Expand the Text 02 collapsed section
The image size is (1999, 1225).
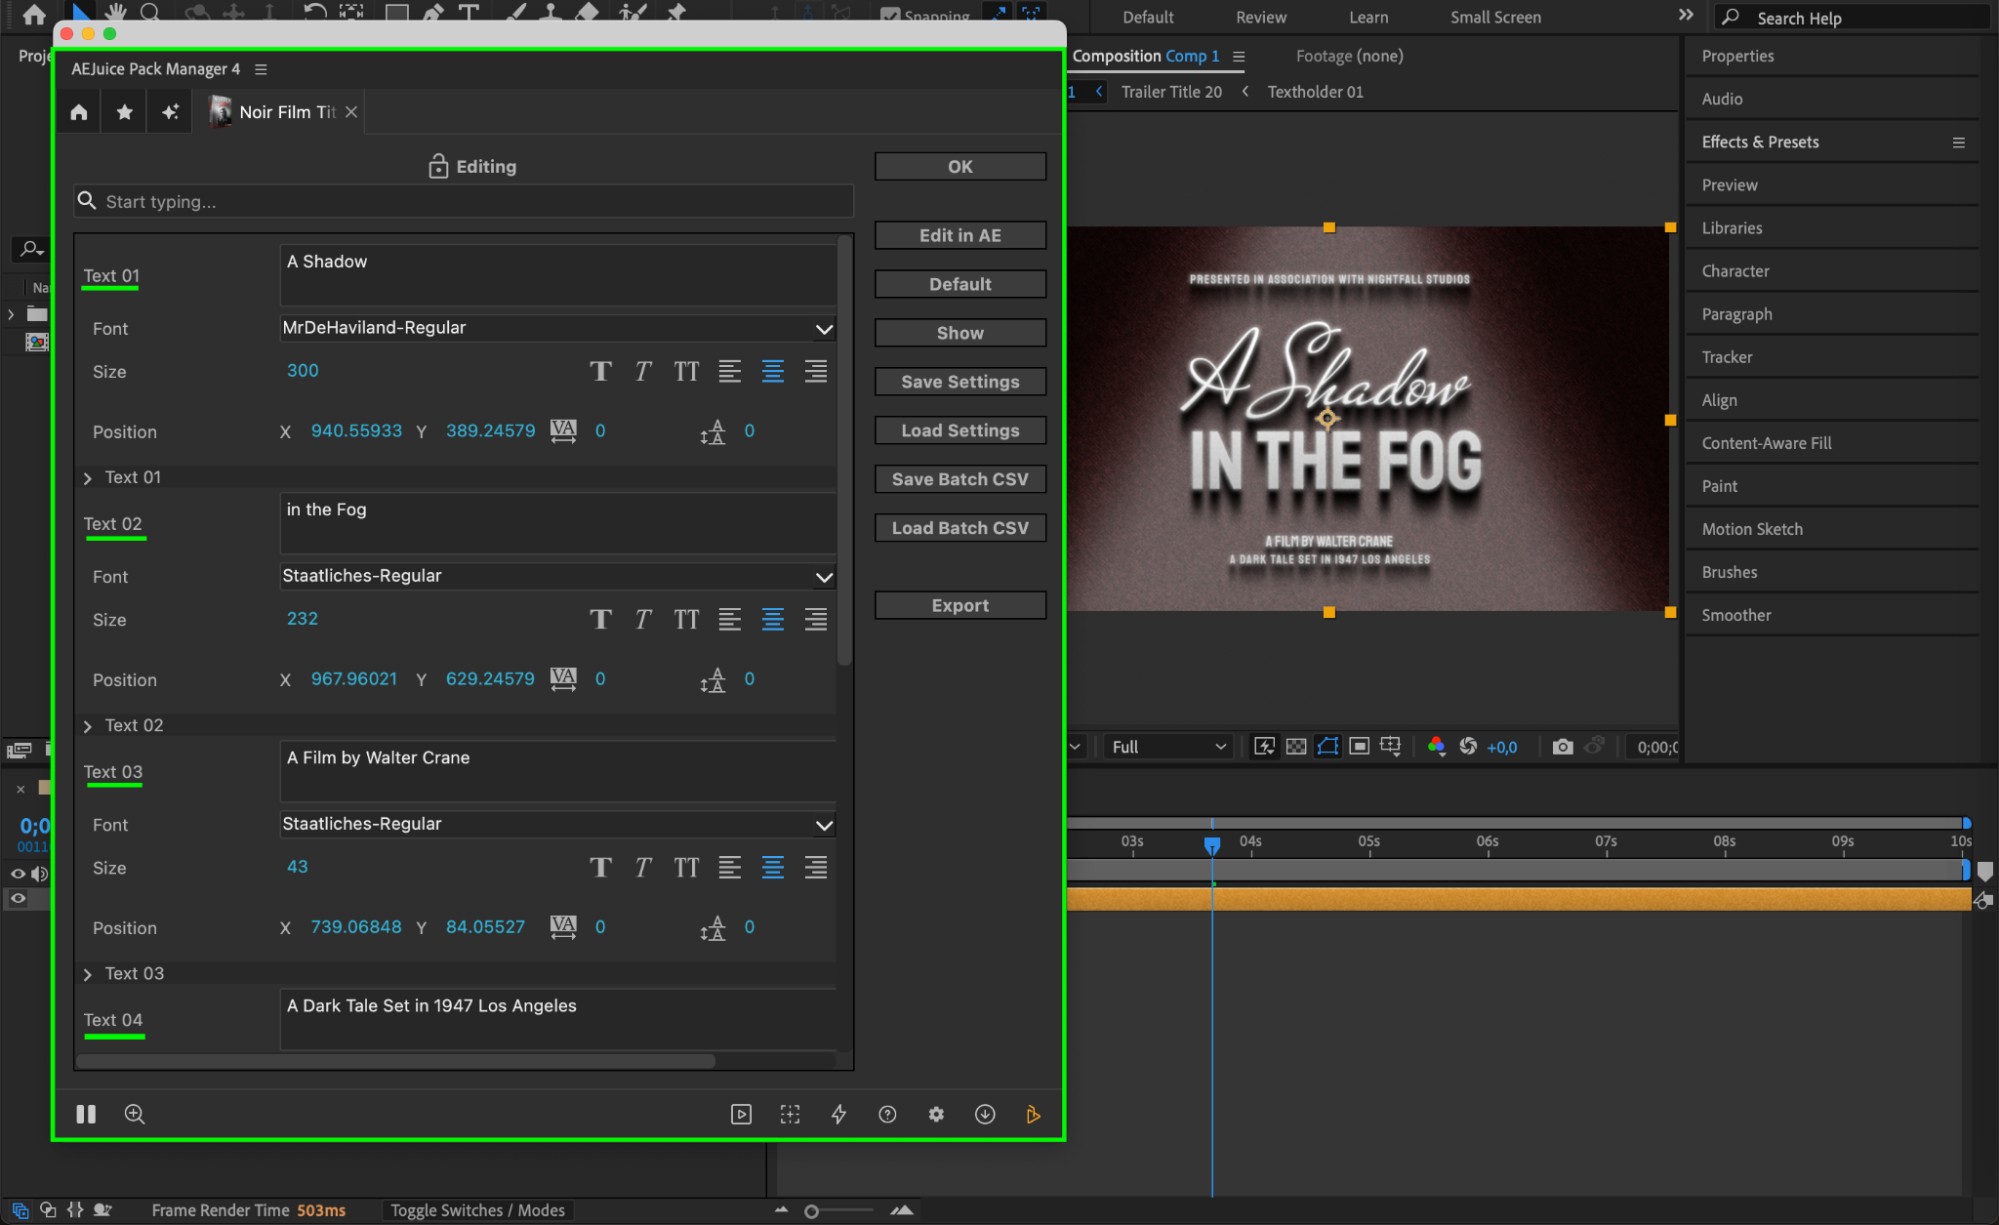88,726
